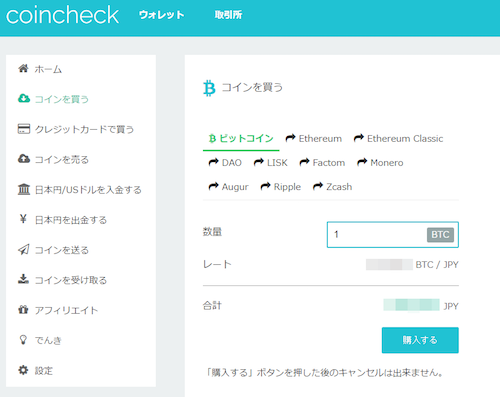Open コインを受け取る page
The height and width of the screenshot is (397, 500).
pos(71,280)
